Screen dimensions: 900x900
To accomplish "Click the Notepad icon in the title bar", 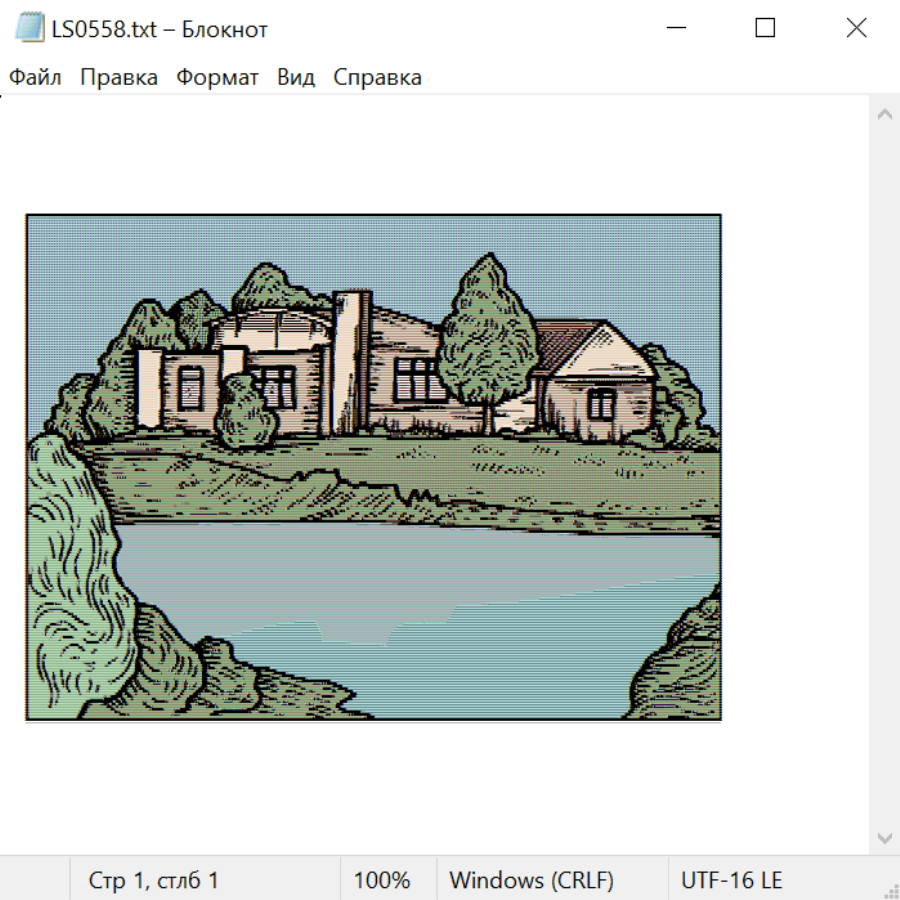I will pos(29,28).
